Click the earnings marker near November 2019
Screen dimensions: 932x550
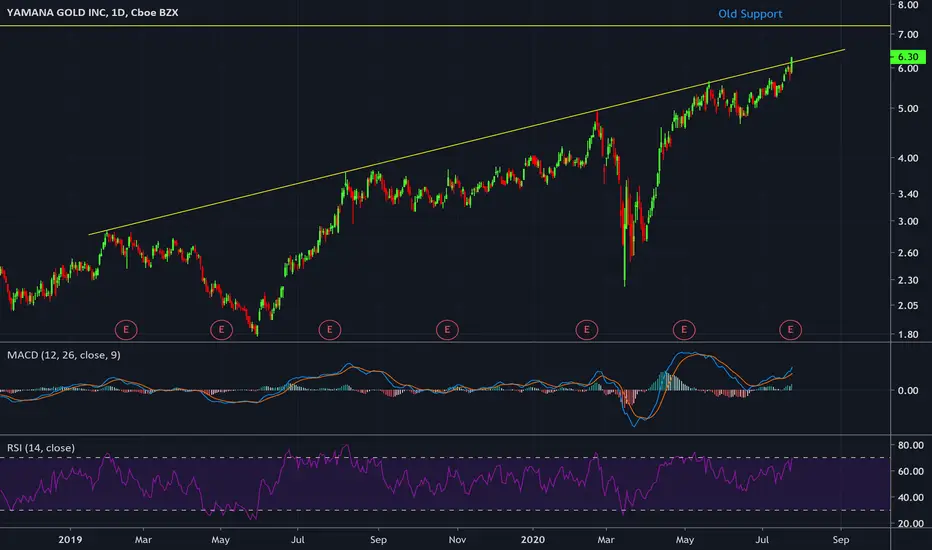tap(447, 329)
